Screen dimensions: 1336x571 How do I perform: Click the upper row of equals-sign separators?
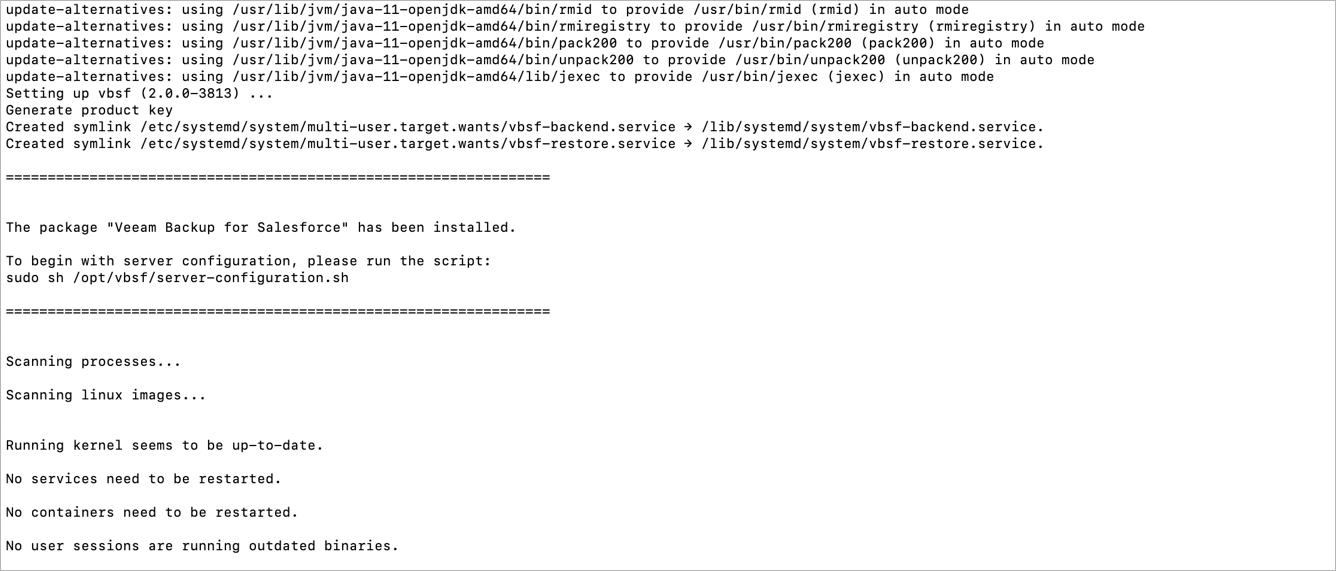point(278,178)
